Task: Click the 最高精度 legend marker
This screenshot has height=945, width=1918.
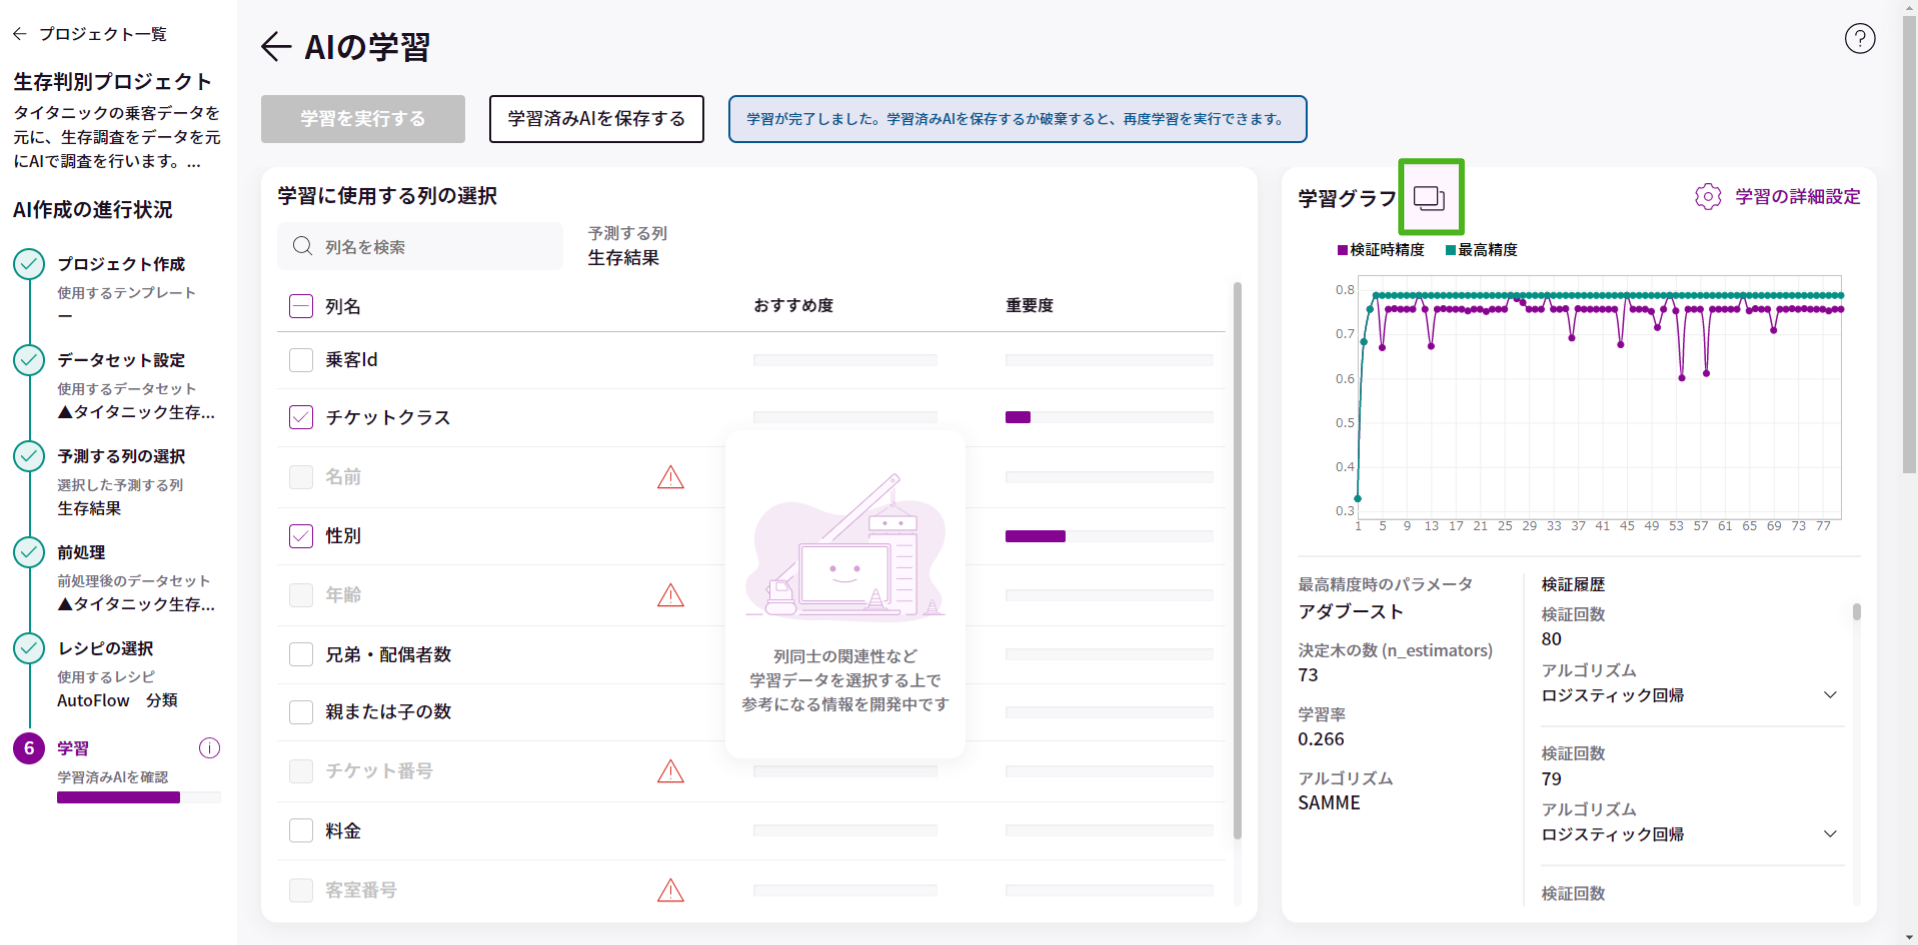Action: [1450, 250]
